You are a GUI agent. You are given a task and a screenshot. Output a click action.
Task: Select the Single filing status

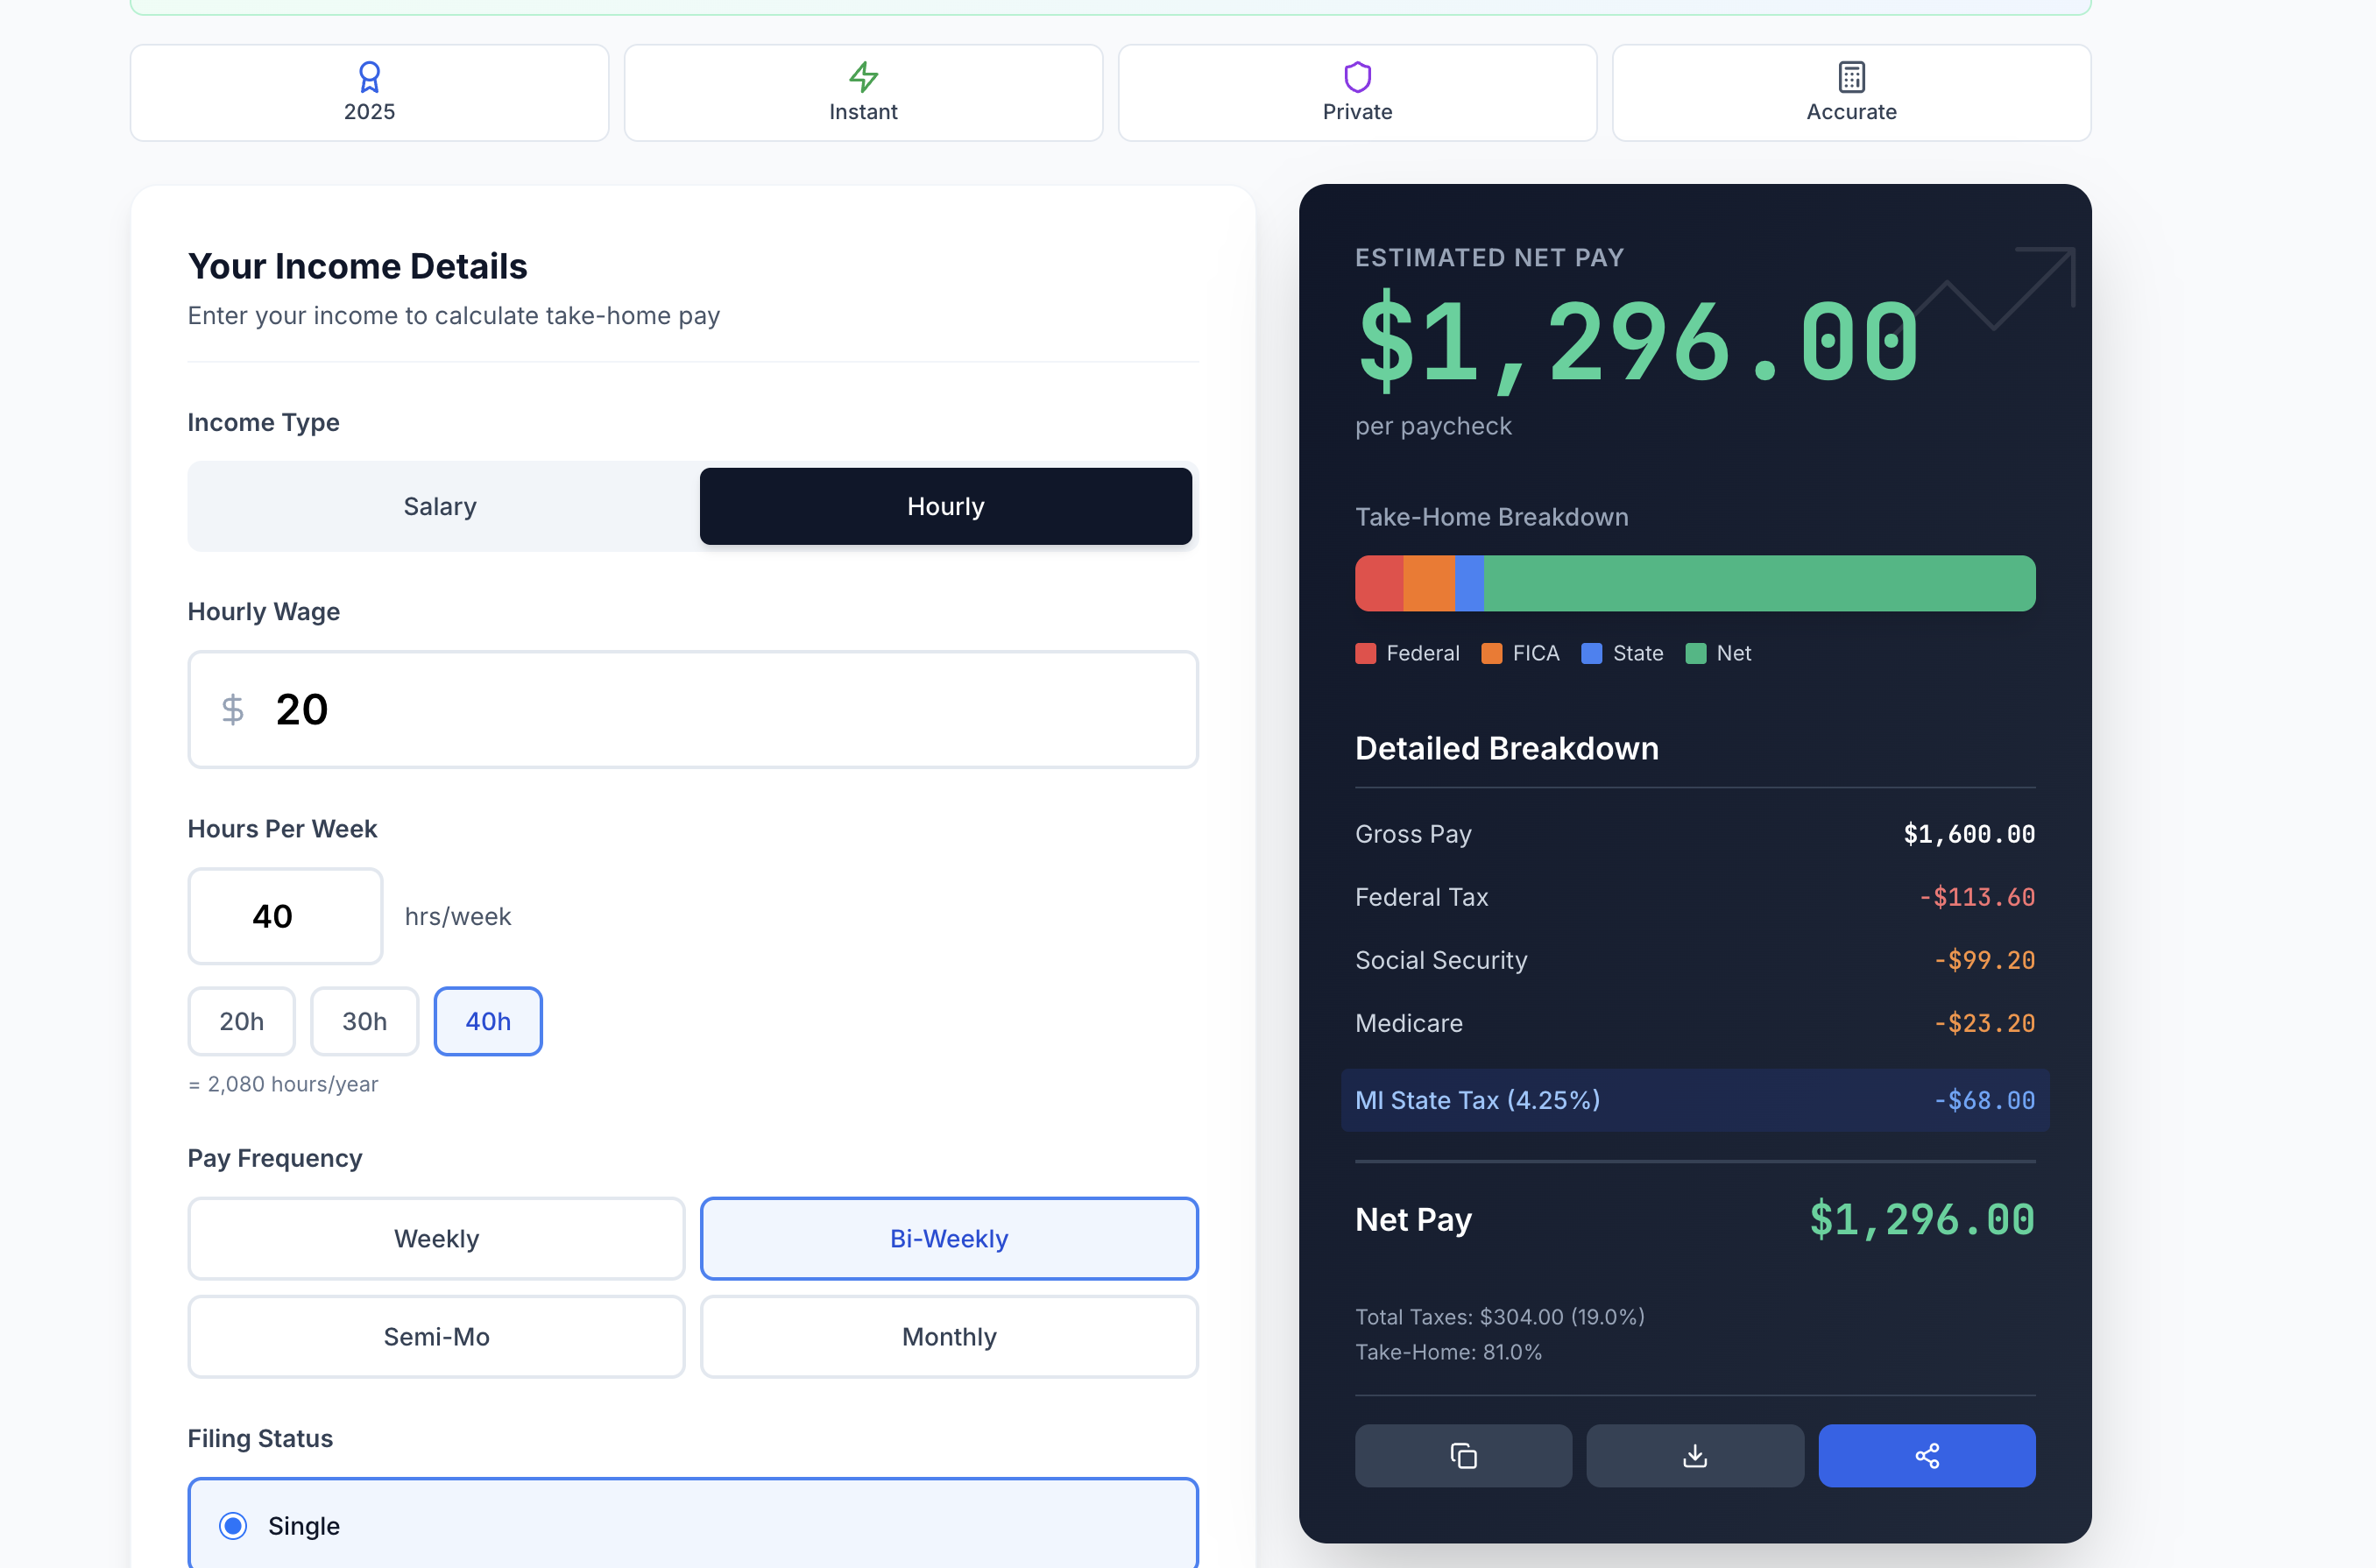tap(233, 1525)
